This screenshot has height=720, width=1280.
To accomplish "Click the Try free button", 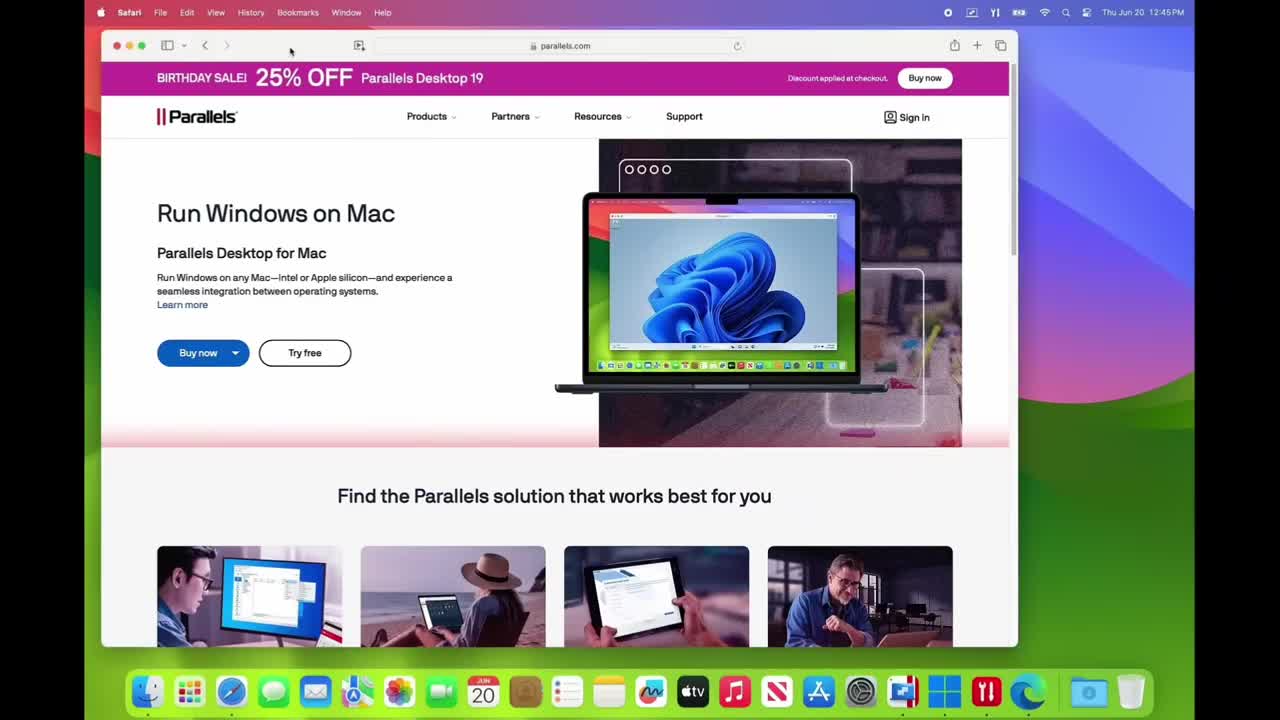I will pyautogui.click(x=305, y=353).
